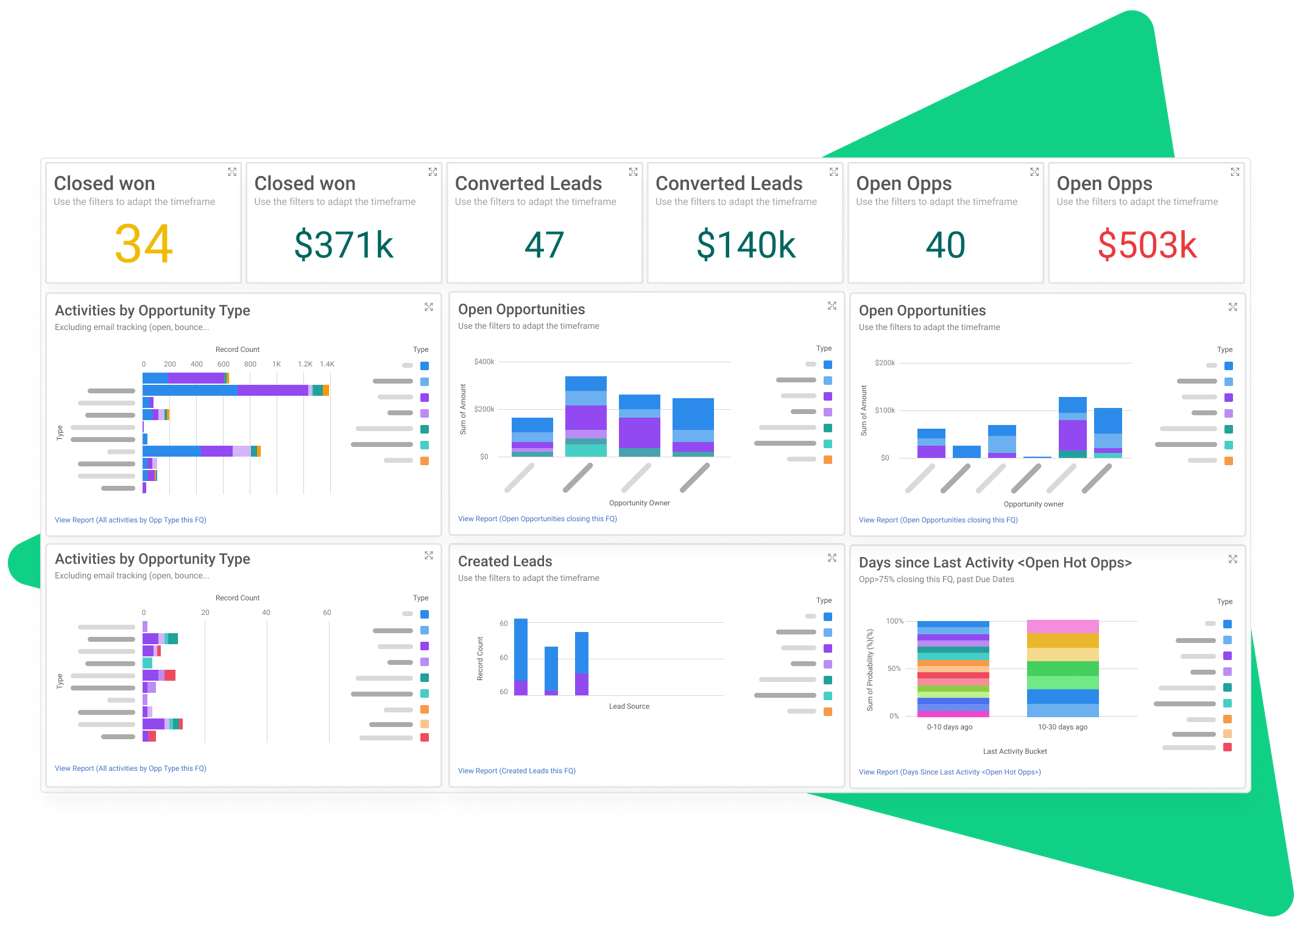This screenshot has width=1300, height=934.
Task: Expand the rightmost Open Opportunities chart
Action: tap(1233, 307)
